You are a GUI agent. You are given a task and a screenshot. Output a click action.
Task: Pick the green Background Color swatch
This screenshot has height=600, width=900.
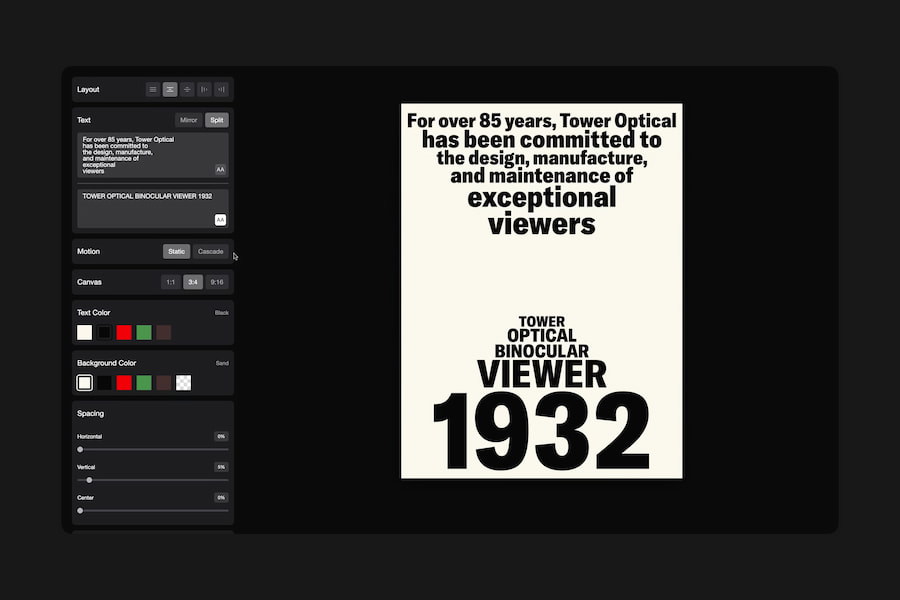click(144, 383)
